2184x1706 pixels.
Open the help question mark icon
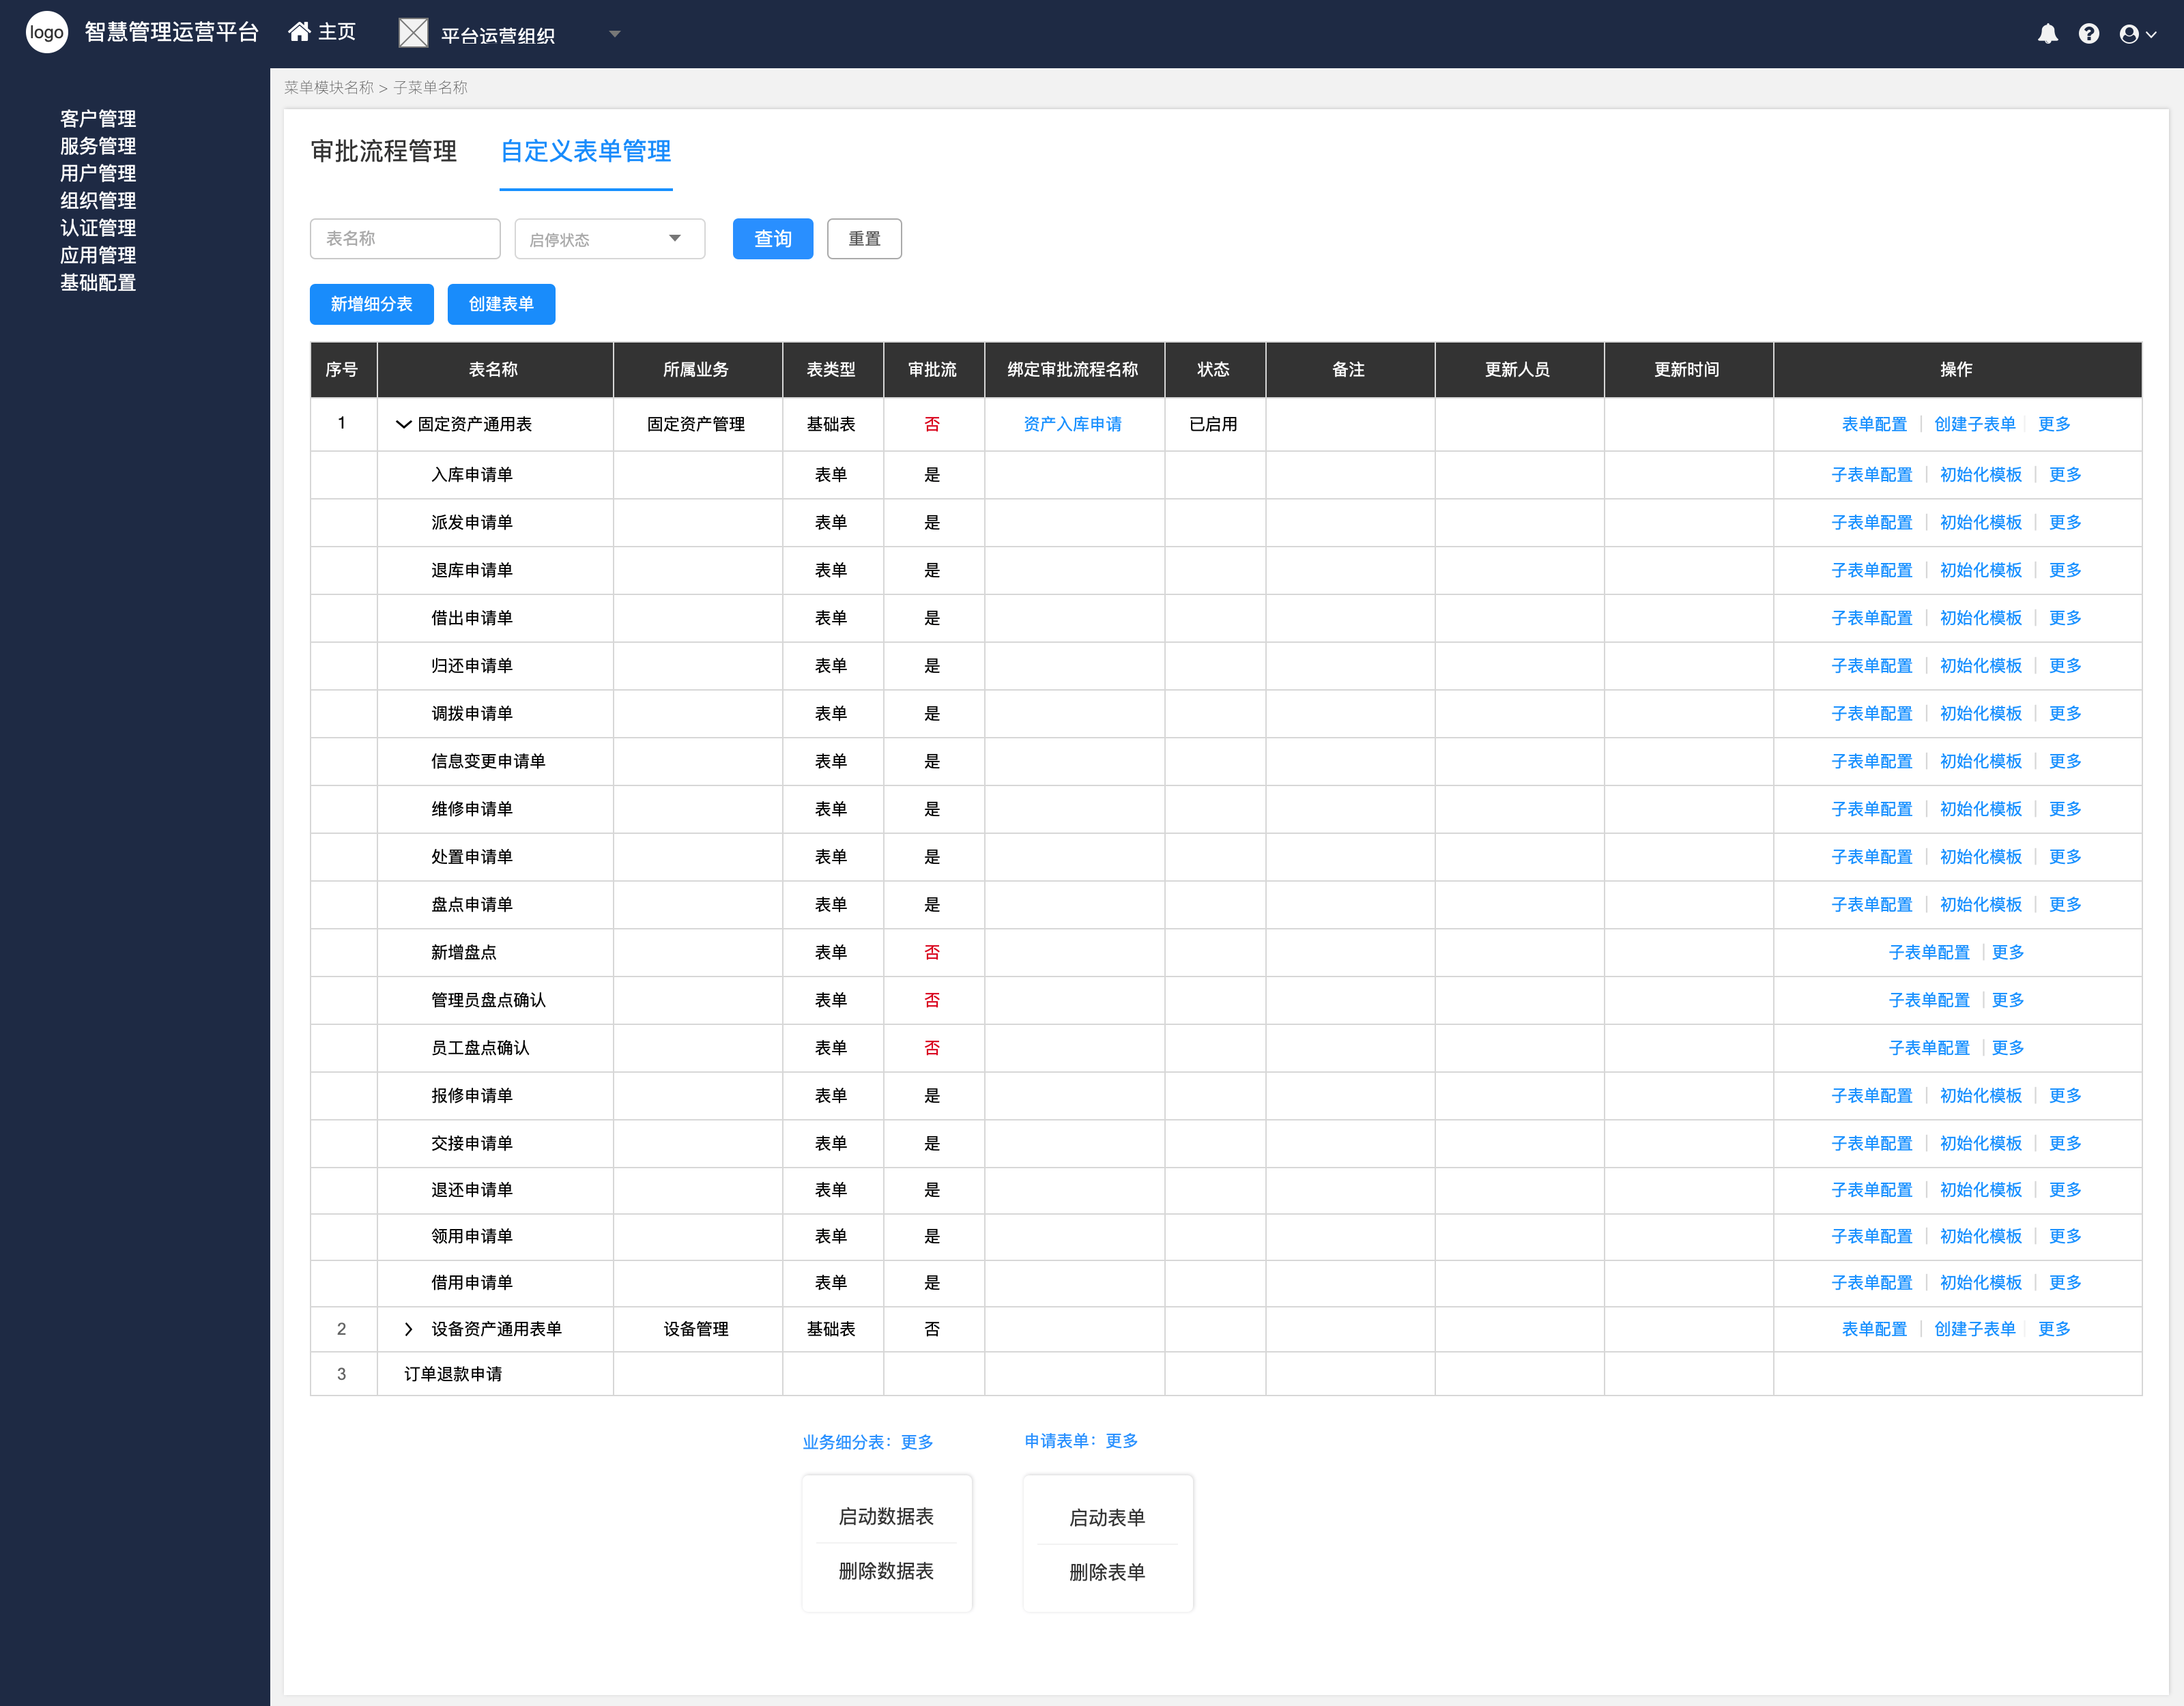(2088, 34)
